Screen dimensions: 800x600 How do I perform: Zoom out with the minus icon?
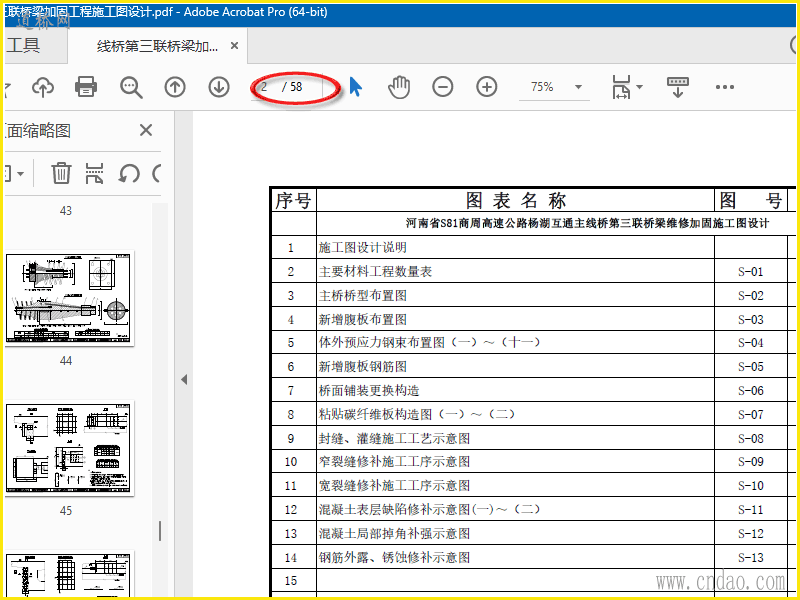pos(442,87)
